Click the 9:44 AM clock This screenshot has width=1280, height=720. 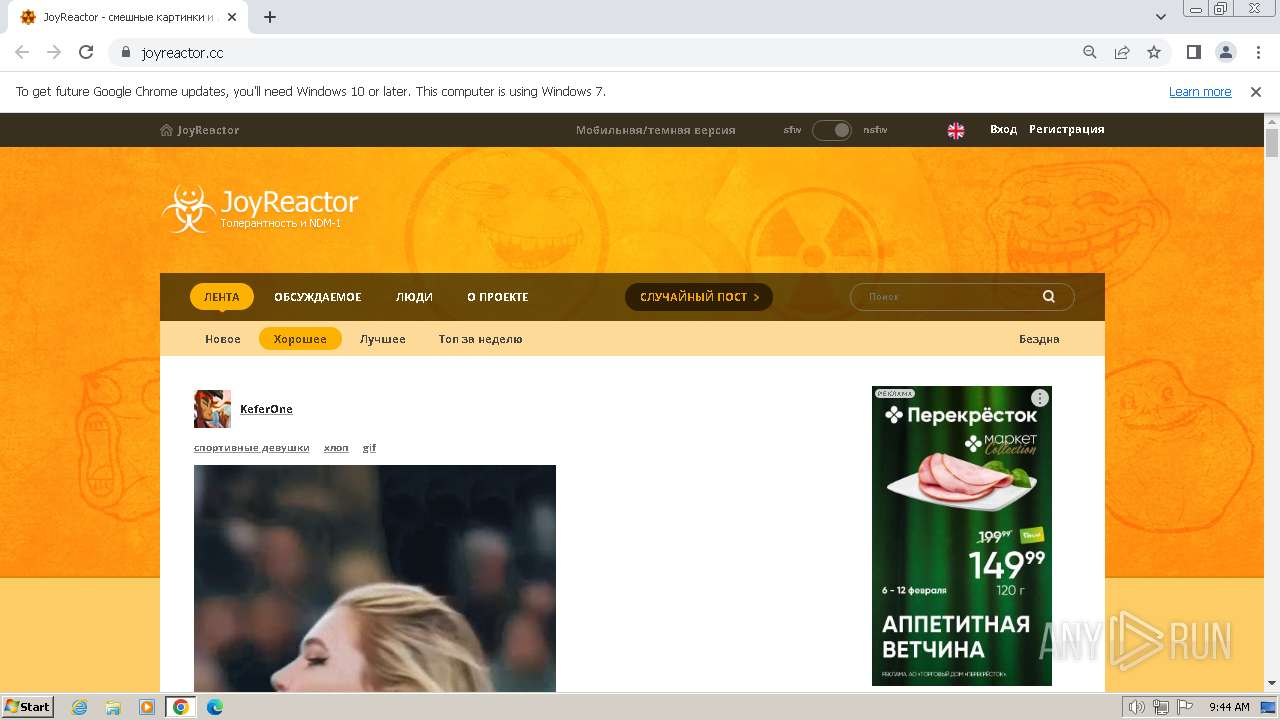pyautogui.click(x=1229, y=707)
